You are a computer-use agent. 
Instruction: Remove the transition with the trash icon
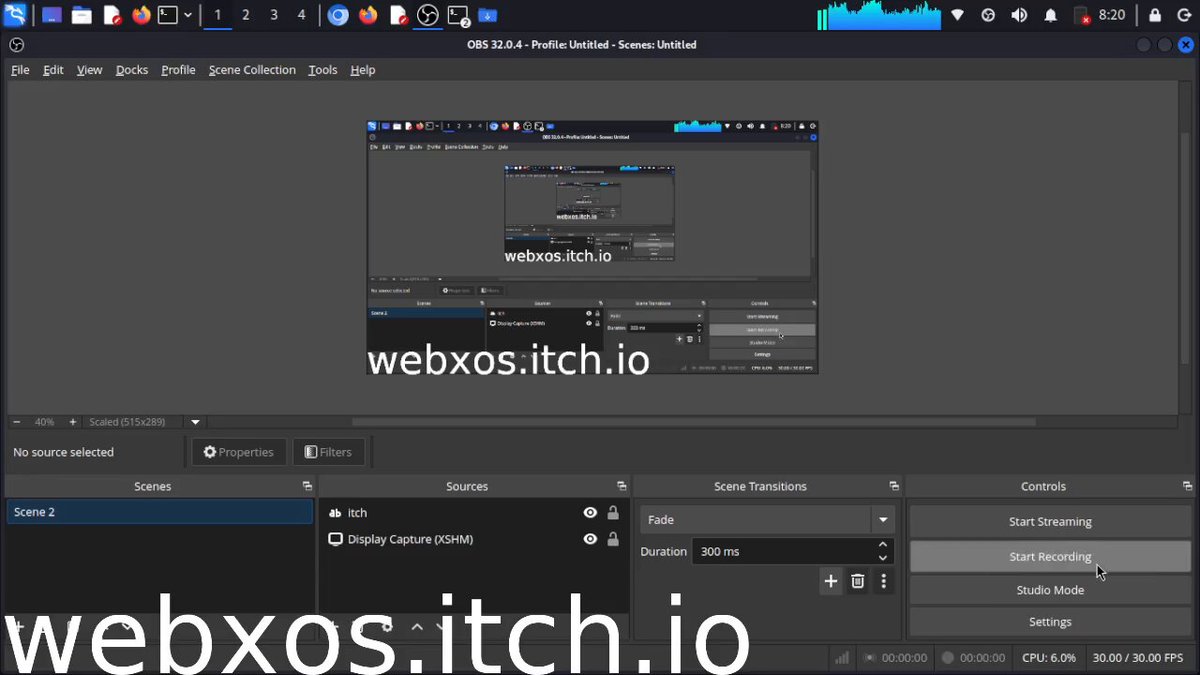858,581
